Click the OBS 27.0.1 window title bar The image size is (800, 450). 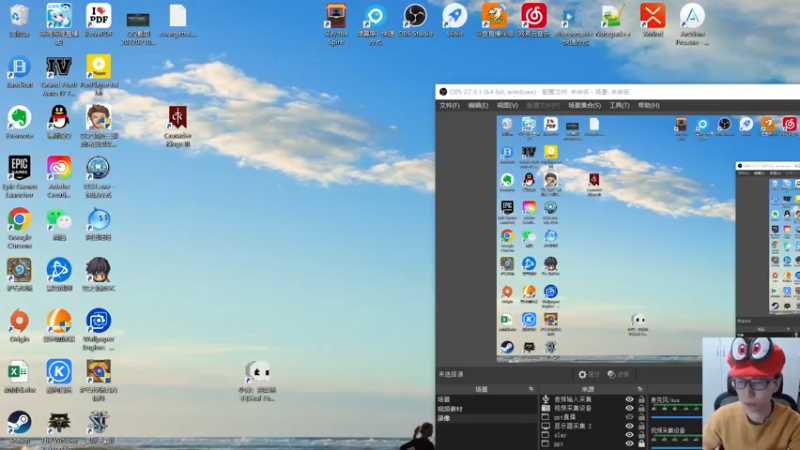pyautogui.click(x=617, y=92)
